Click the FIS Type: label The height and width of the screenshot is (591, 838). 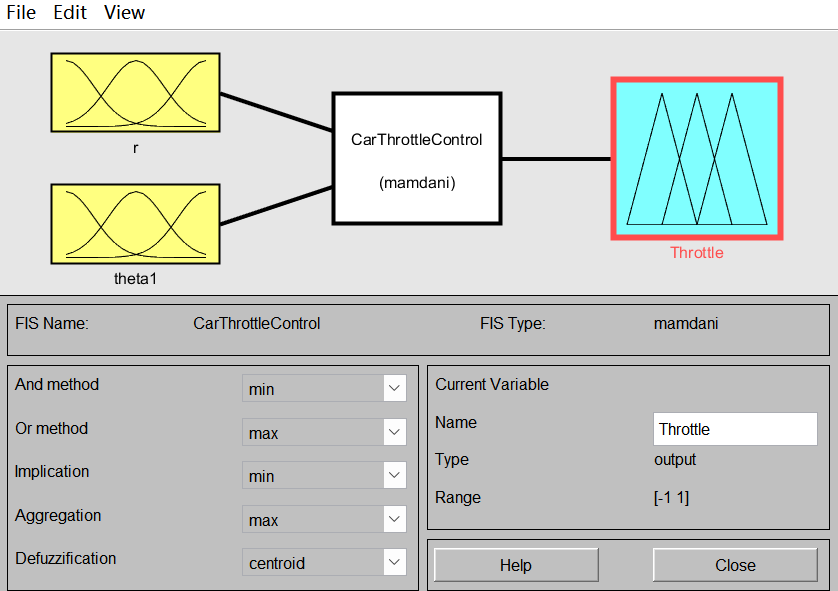pyautogui.click(x=513, y=323)
